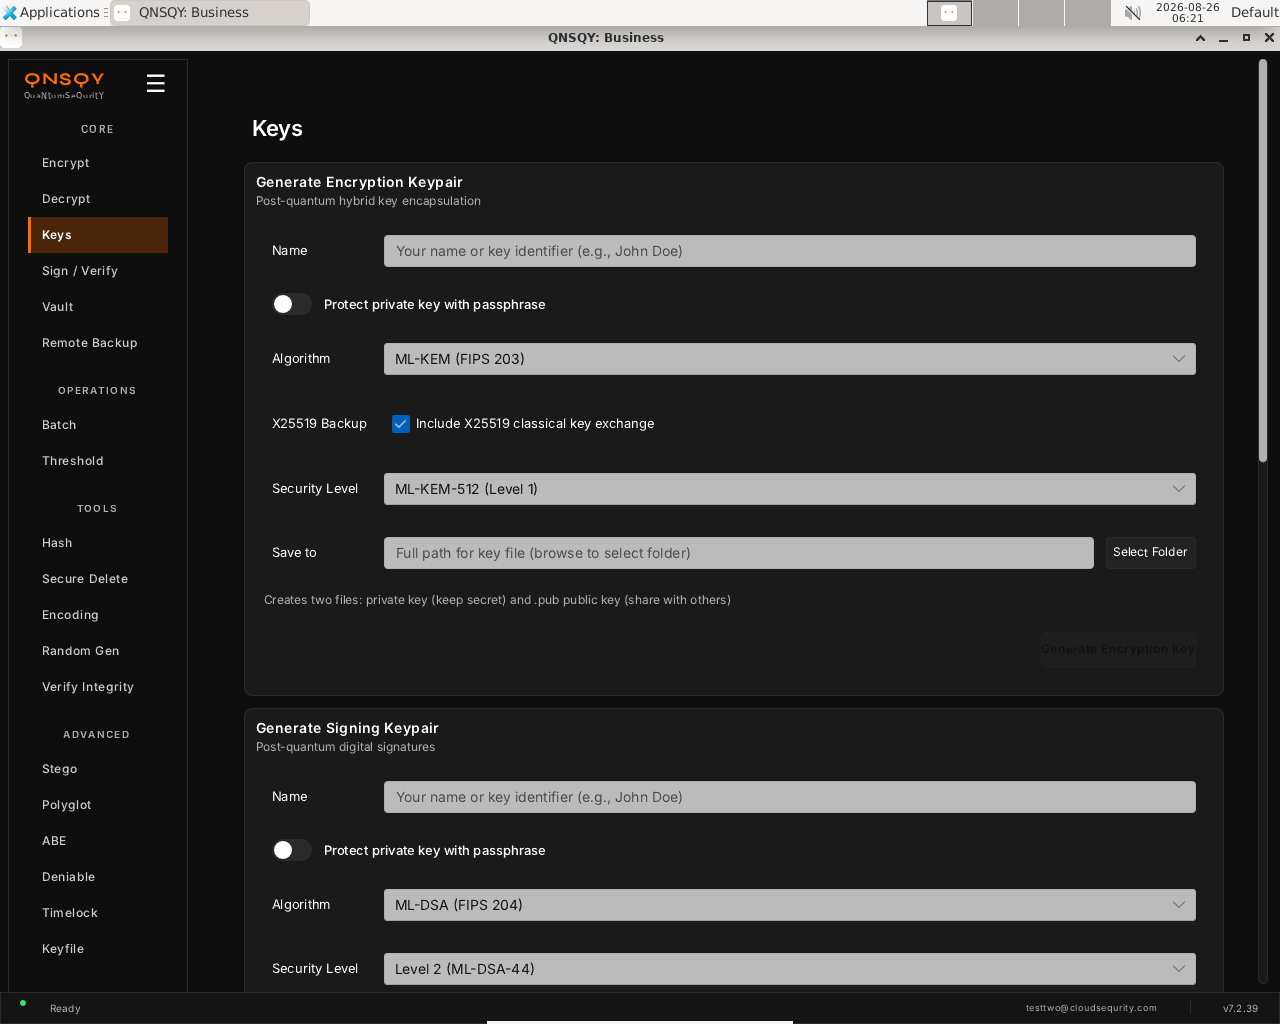Focus signing keypair Name field

[x=789, y=797]
